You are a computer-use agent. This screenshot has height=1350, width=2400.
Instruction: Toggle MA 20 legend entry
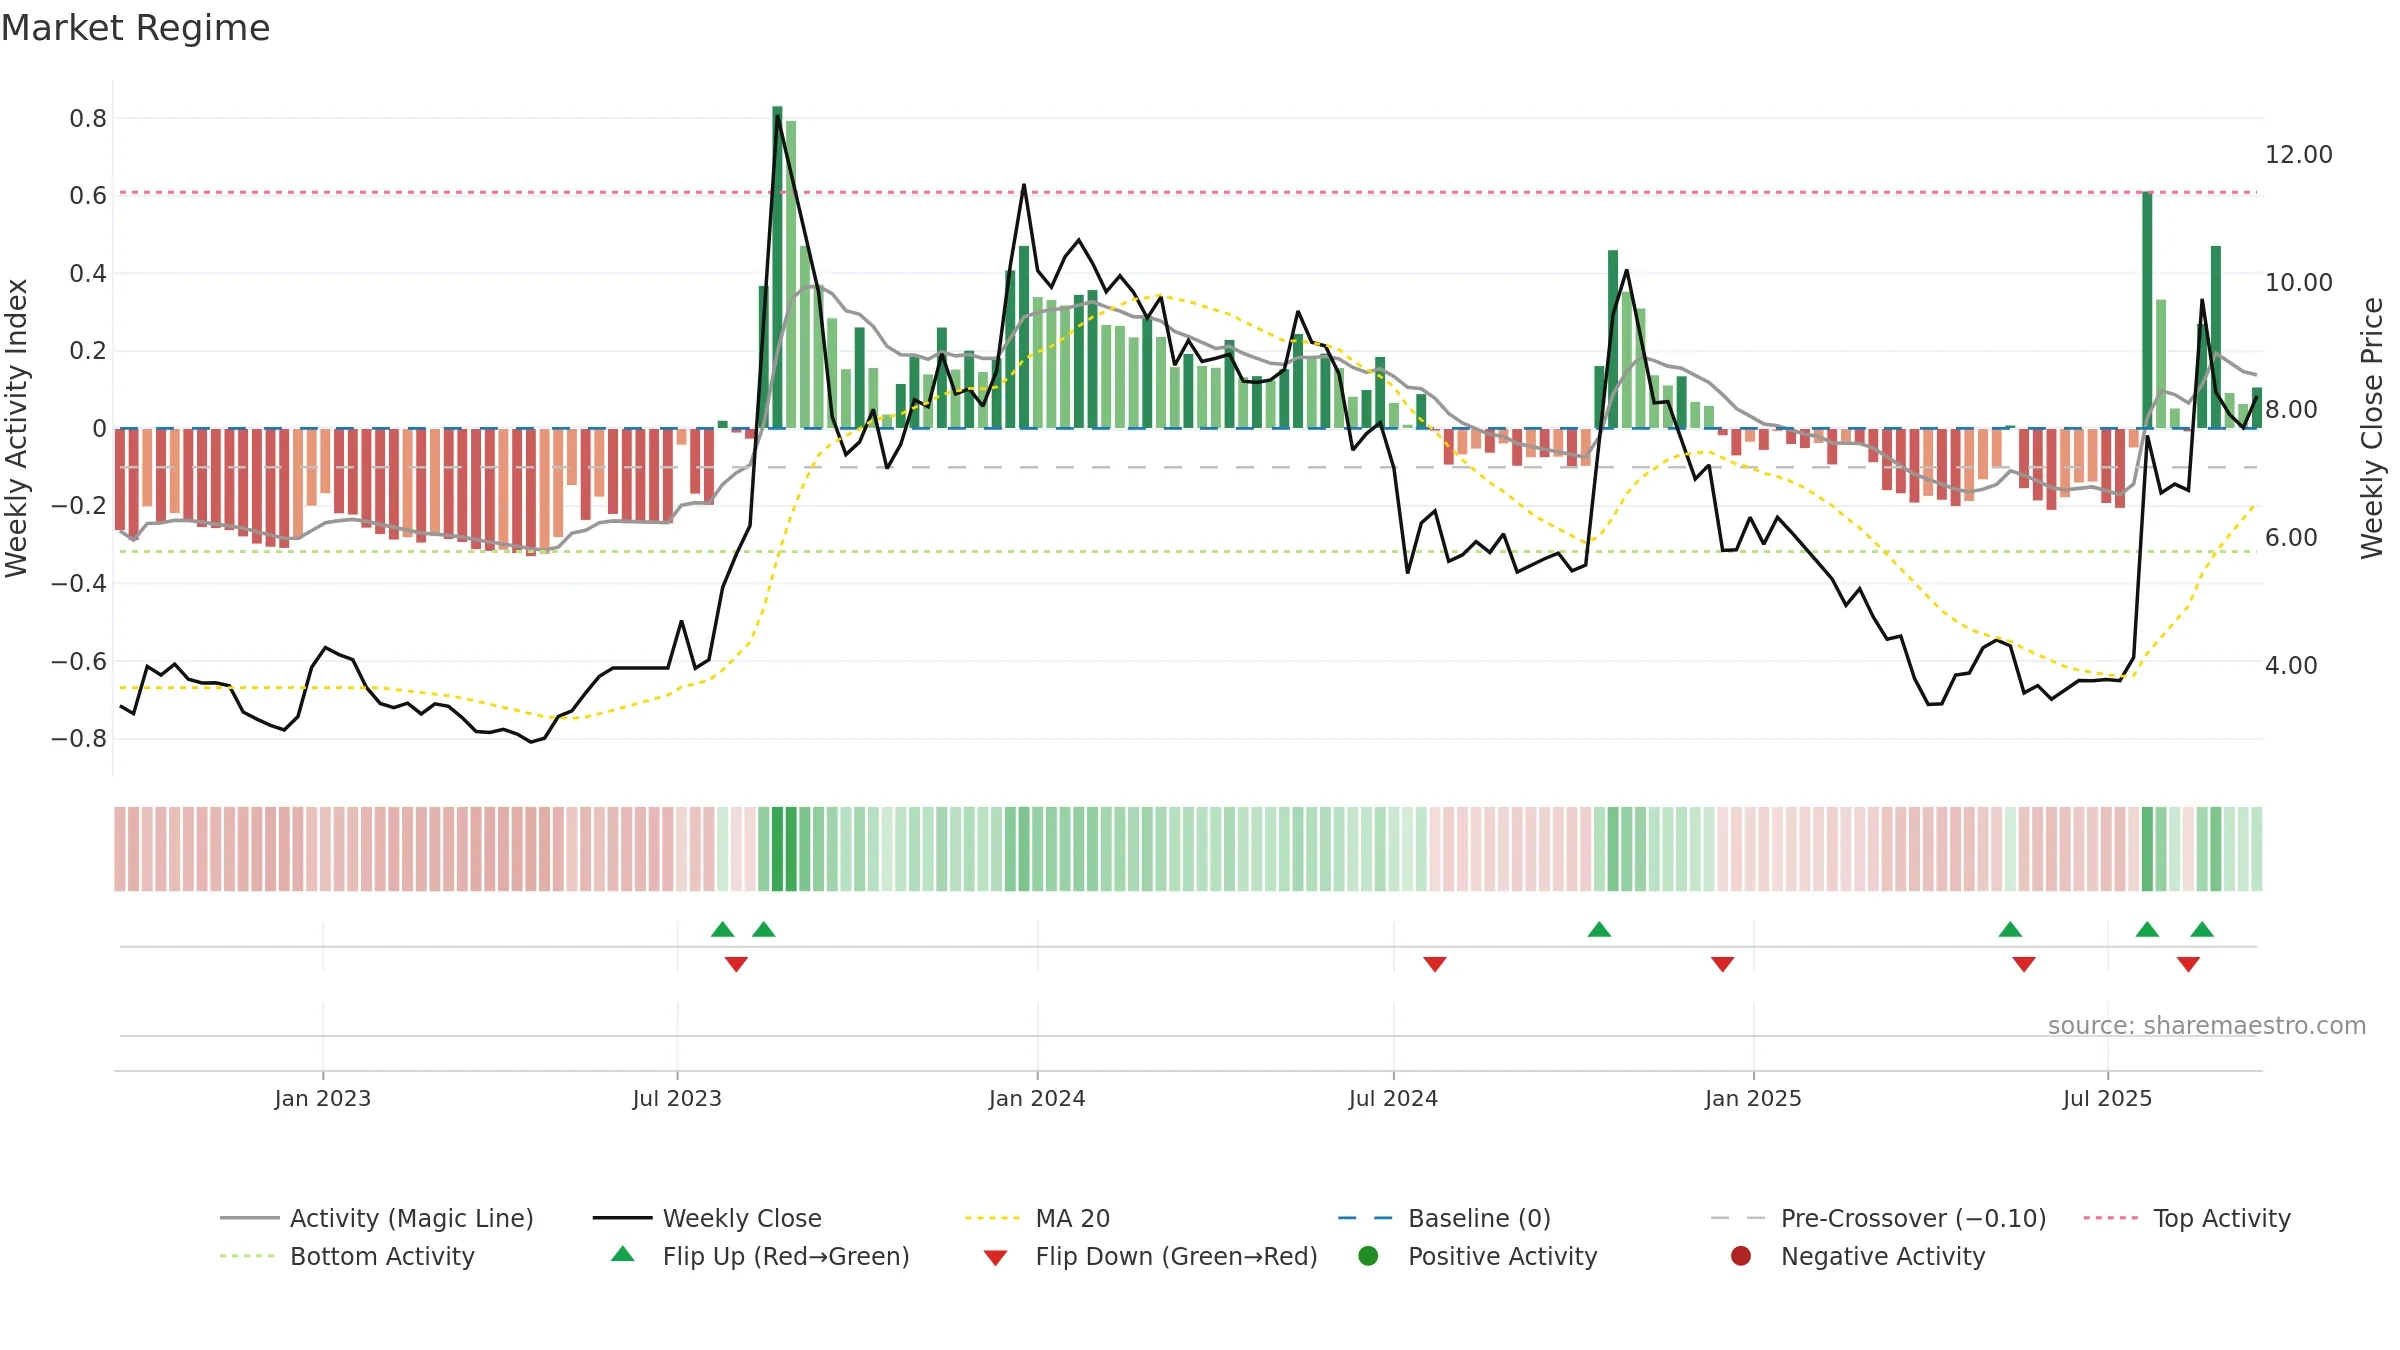(x=1037, y=1218)
